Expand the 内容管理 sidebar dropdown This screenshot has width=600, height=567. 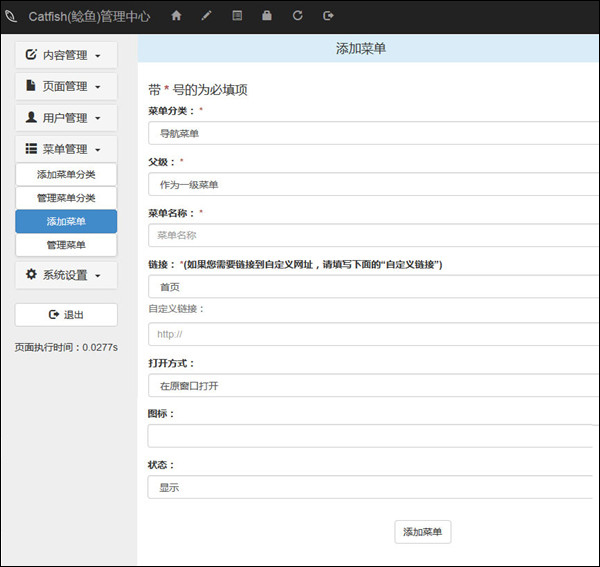click(66, 55)
